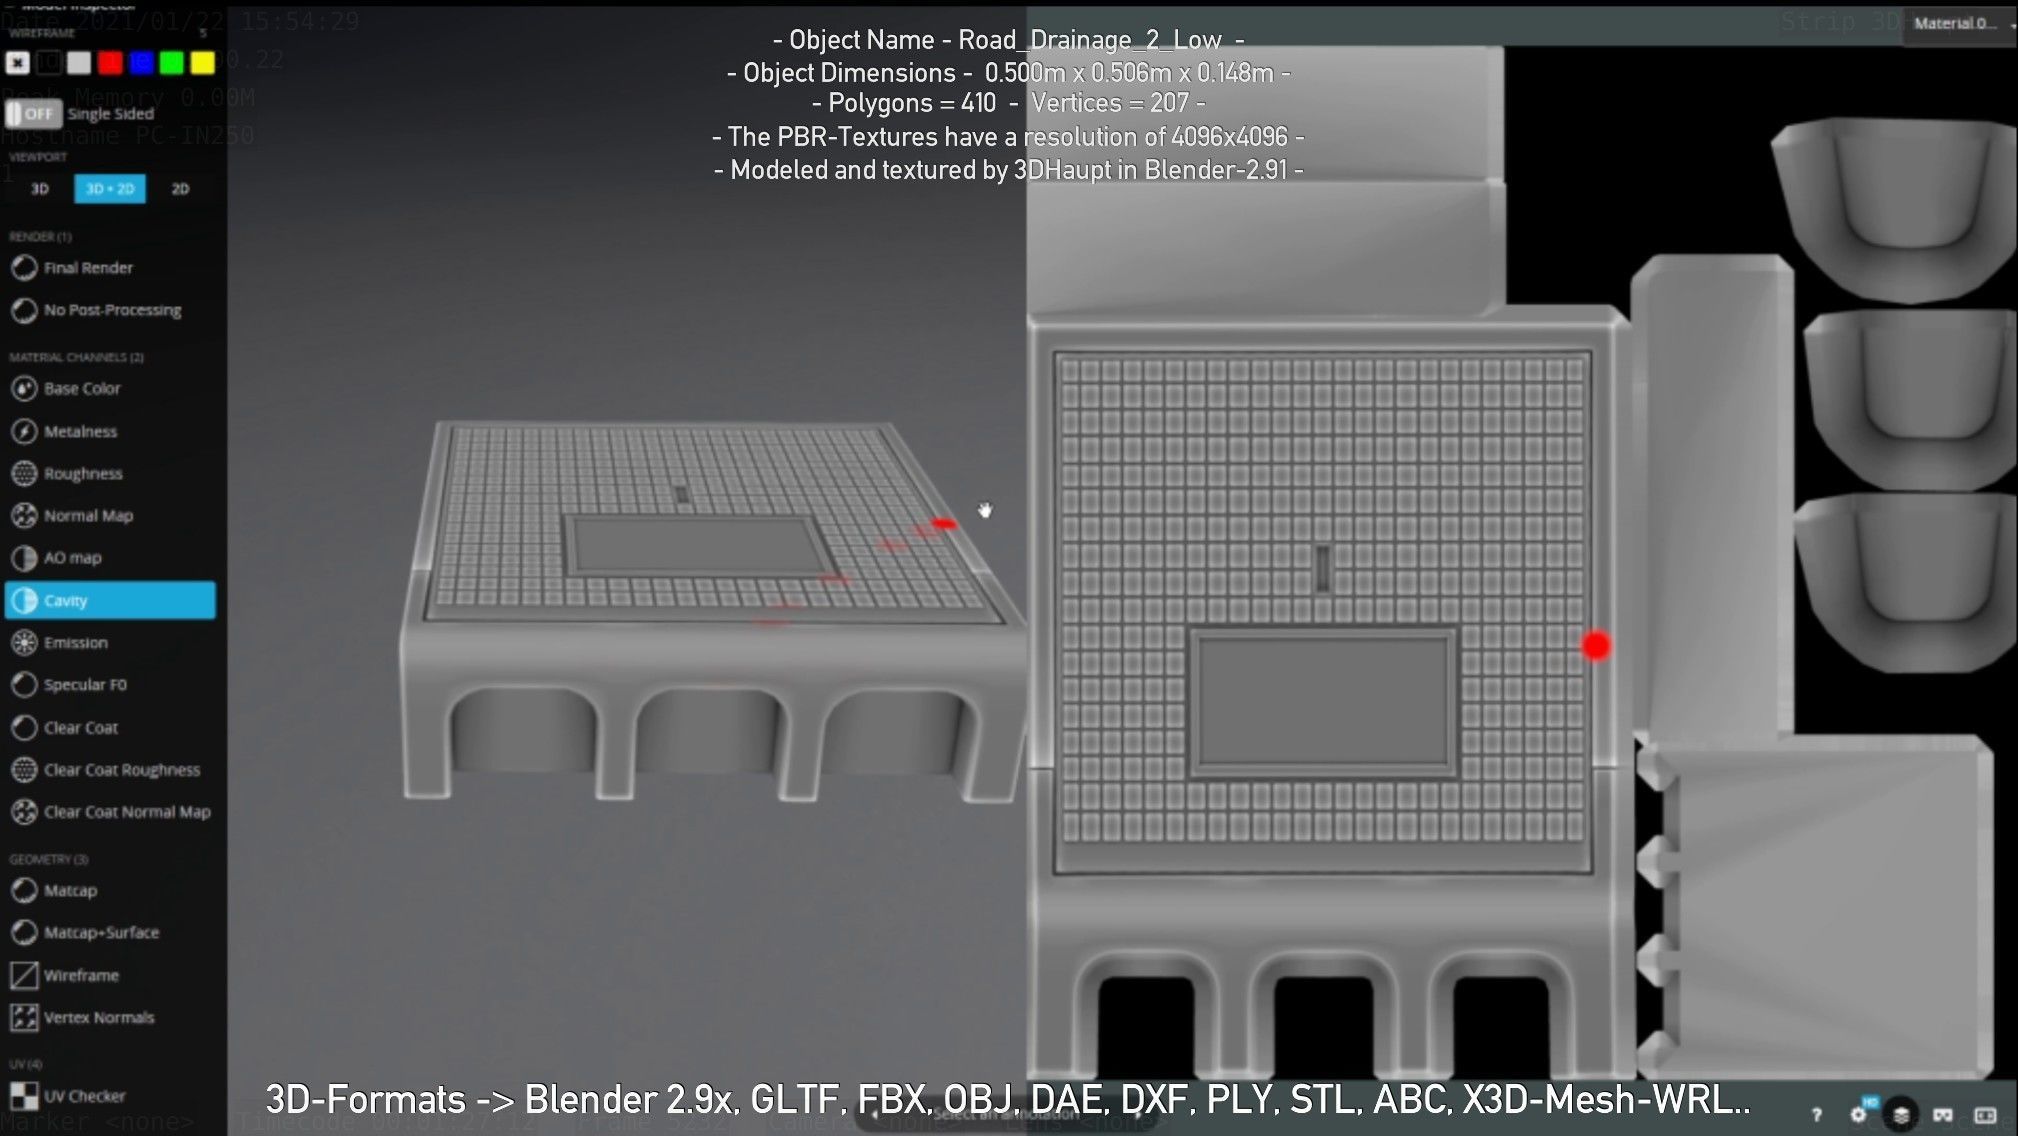Viewport: 2018px width, 1136px height.
Task: Pick the blue wireframe color
Action: [x=141, y=63]
